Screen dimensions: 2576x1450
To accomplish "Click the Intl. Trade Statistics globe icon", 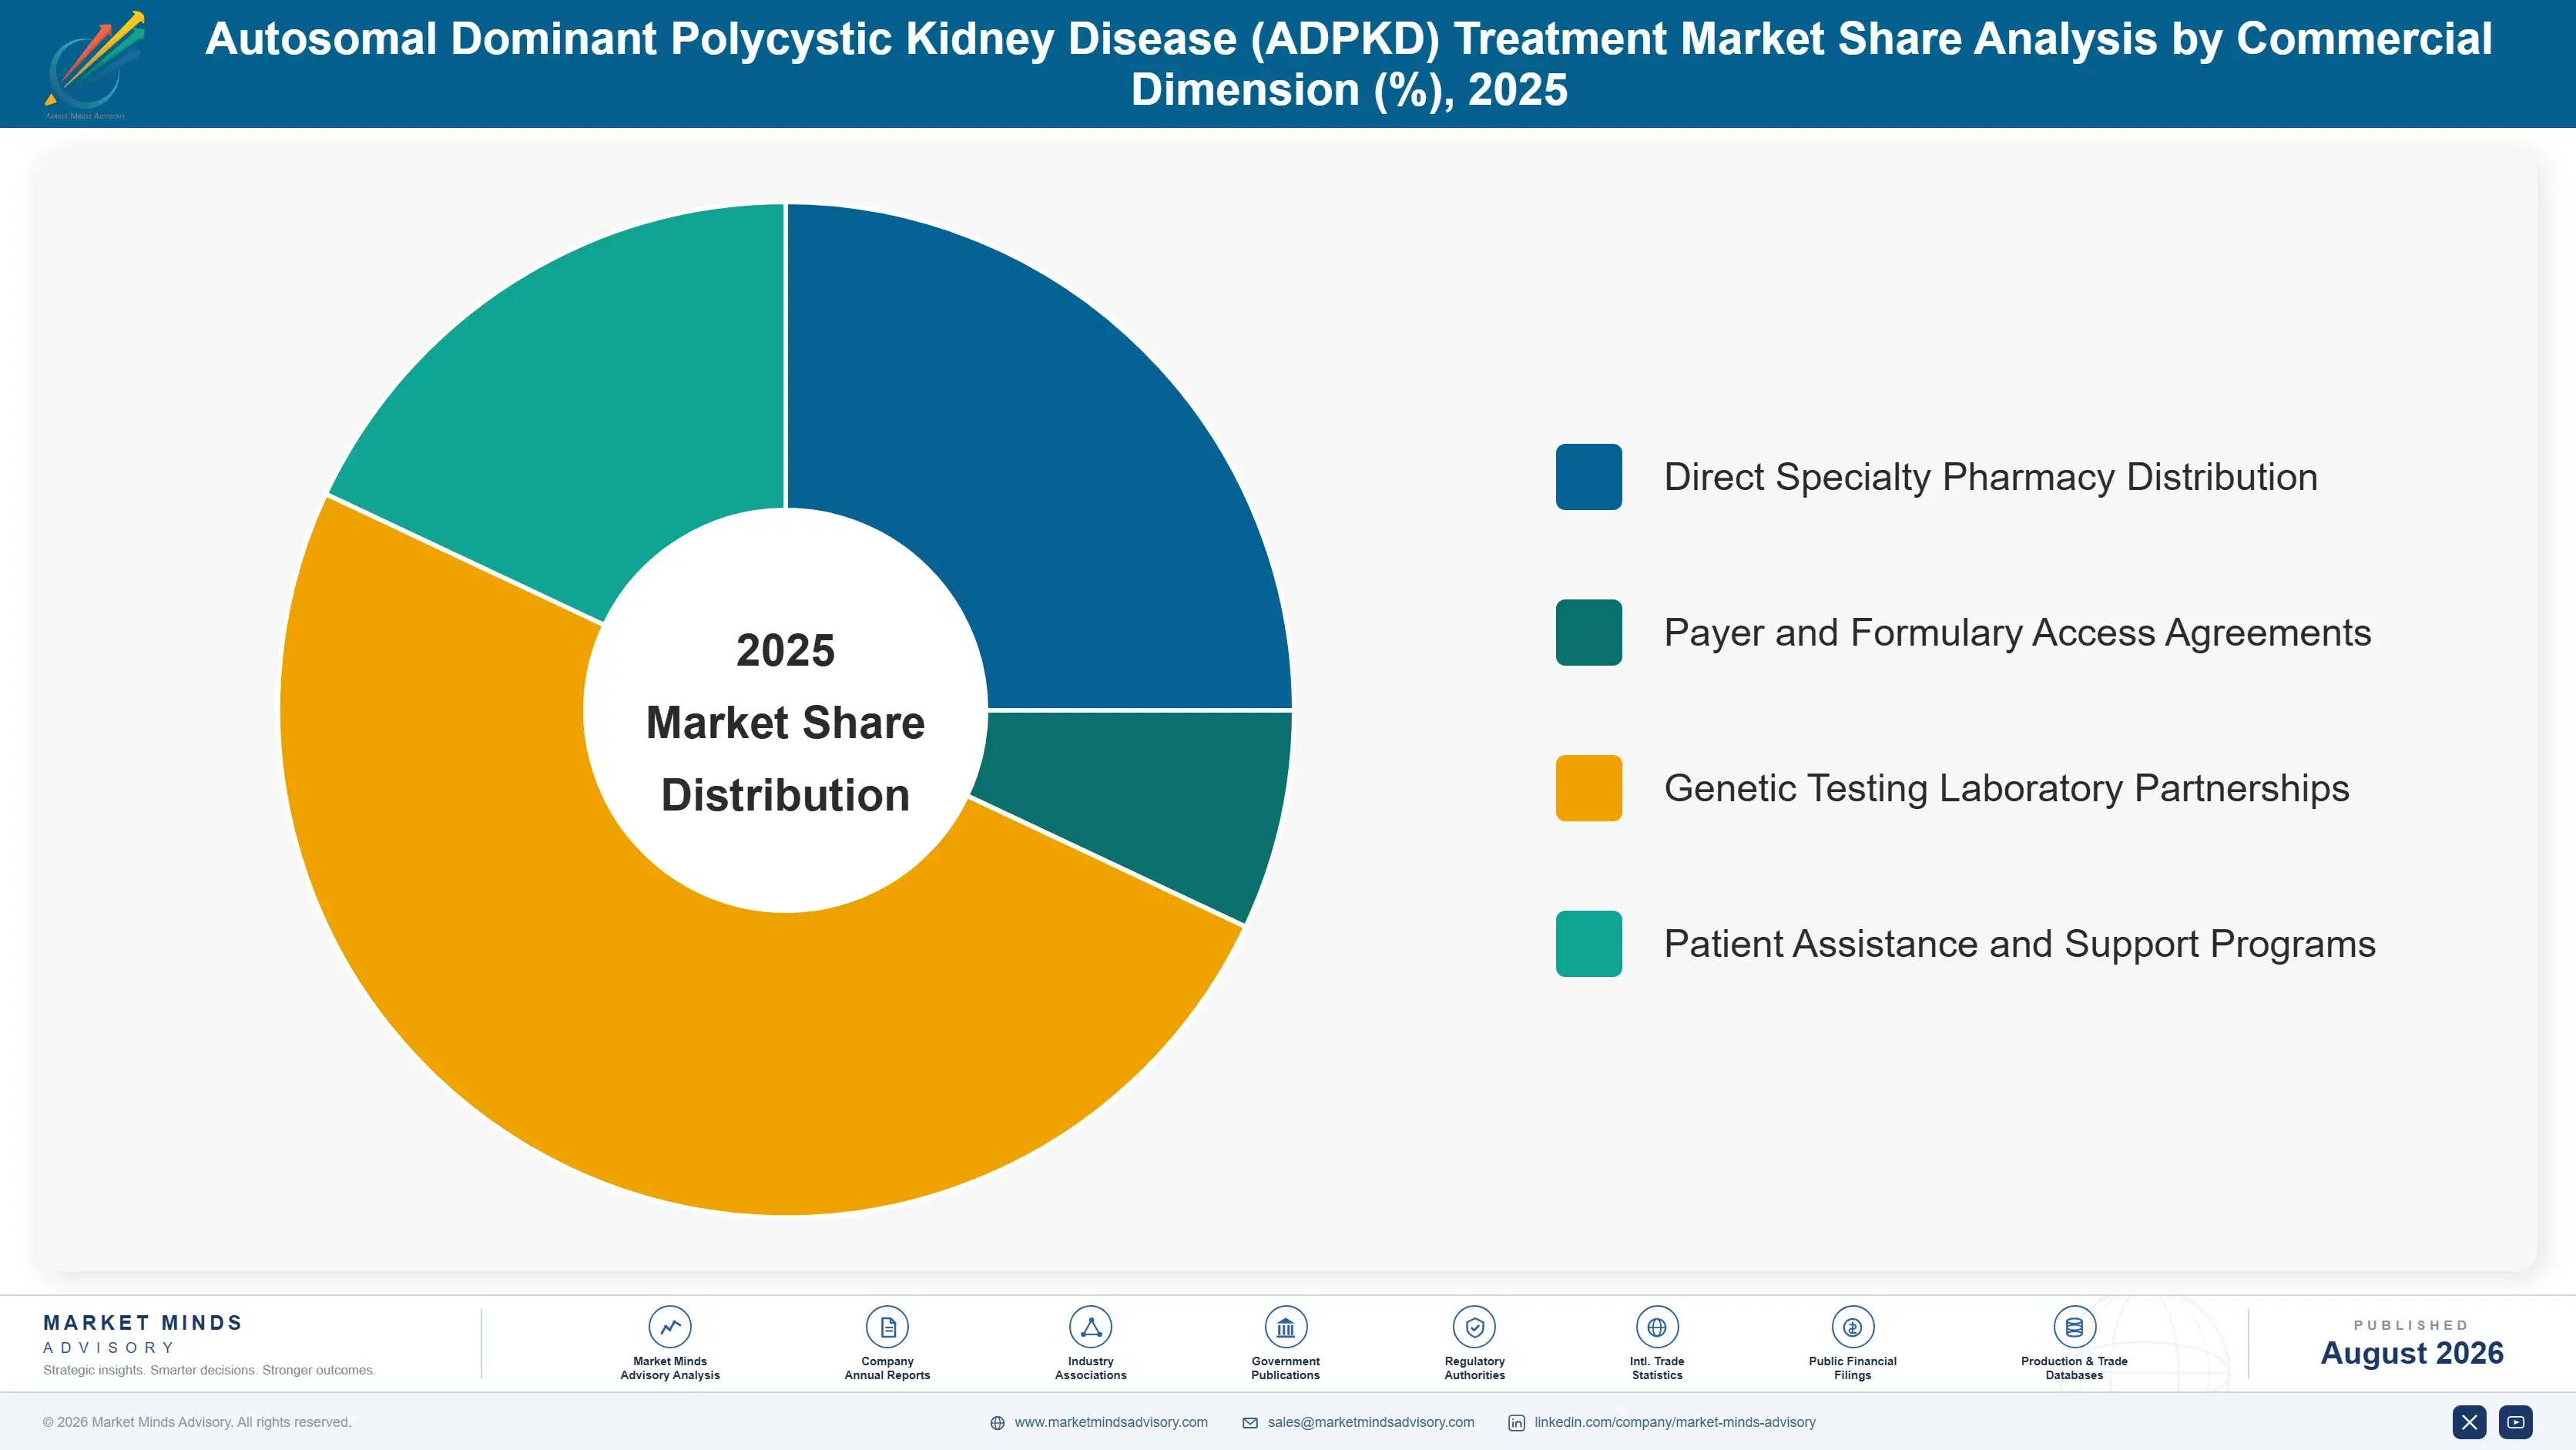I will (1657, 1327).
